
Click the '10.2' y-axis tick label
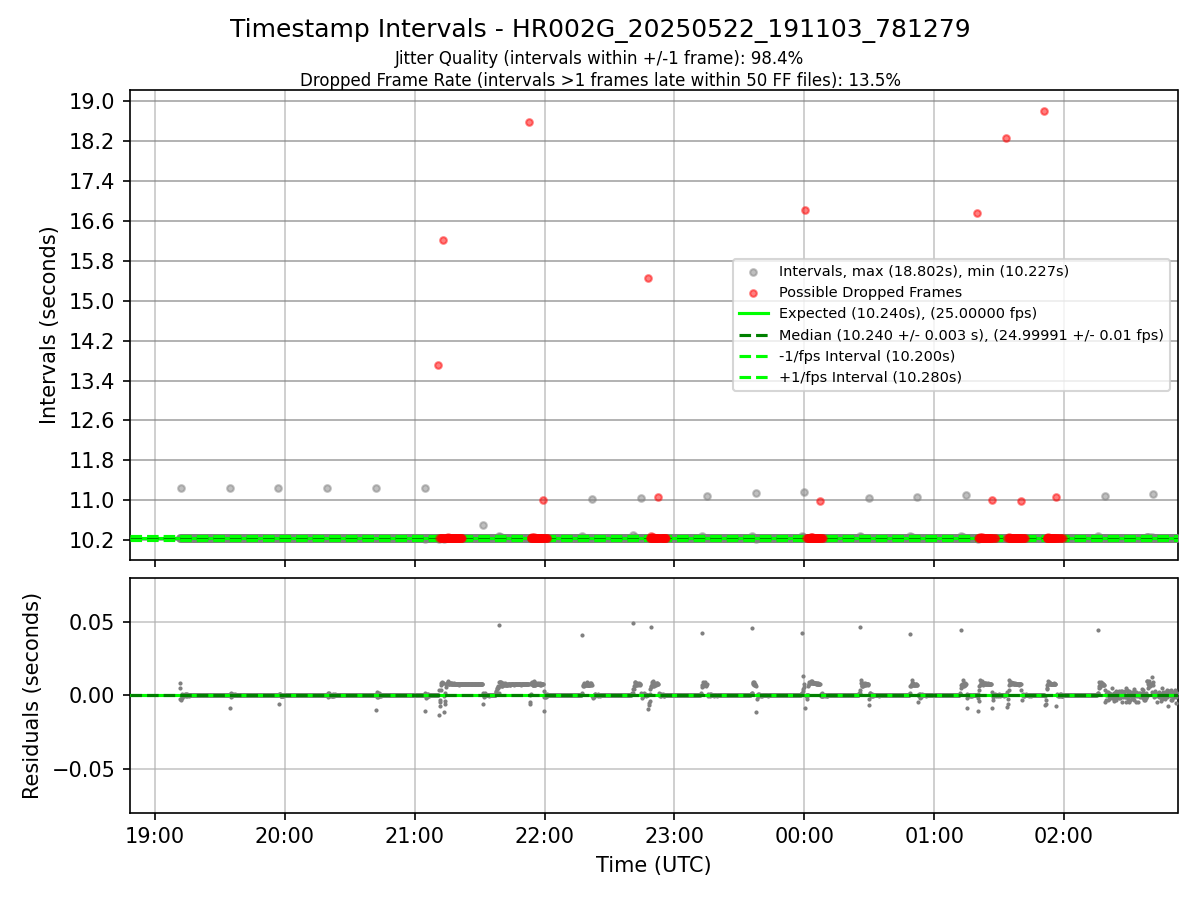coord(94,540)
